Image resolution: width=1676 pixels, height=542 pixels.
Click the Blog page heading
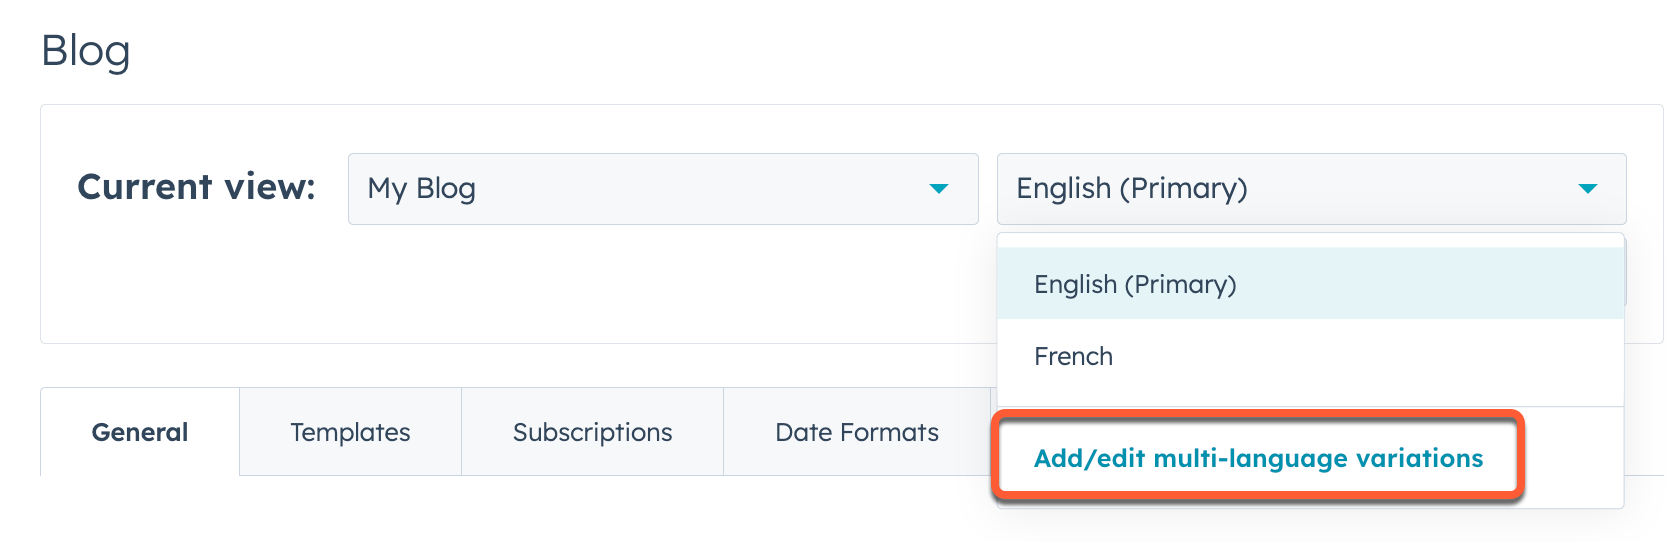coord(86,51)
